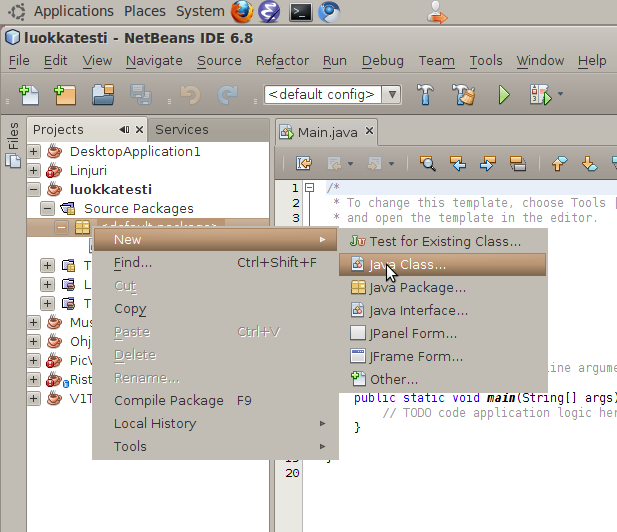The image size is (617, 532).
Task: Open the Files side panel tab
Action: 13,145
